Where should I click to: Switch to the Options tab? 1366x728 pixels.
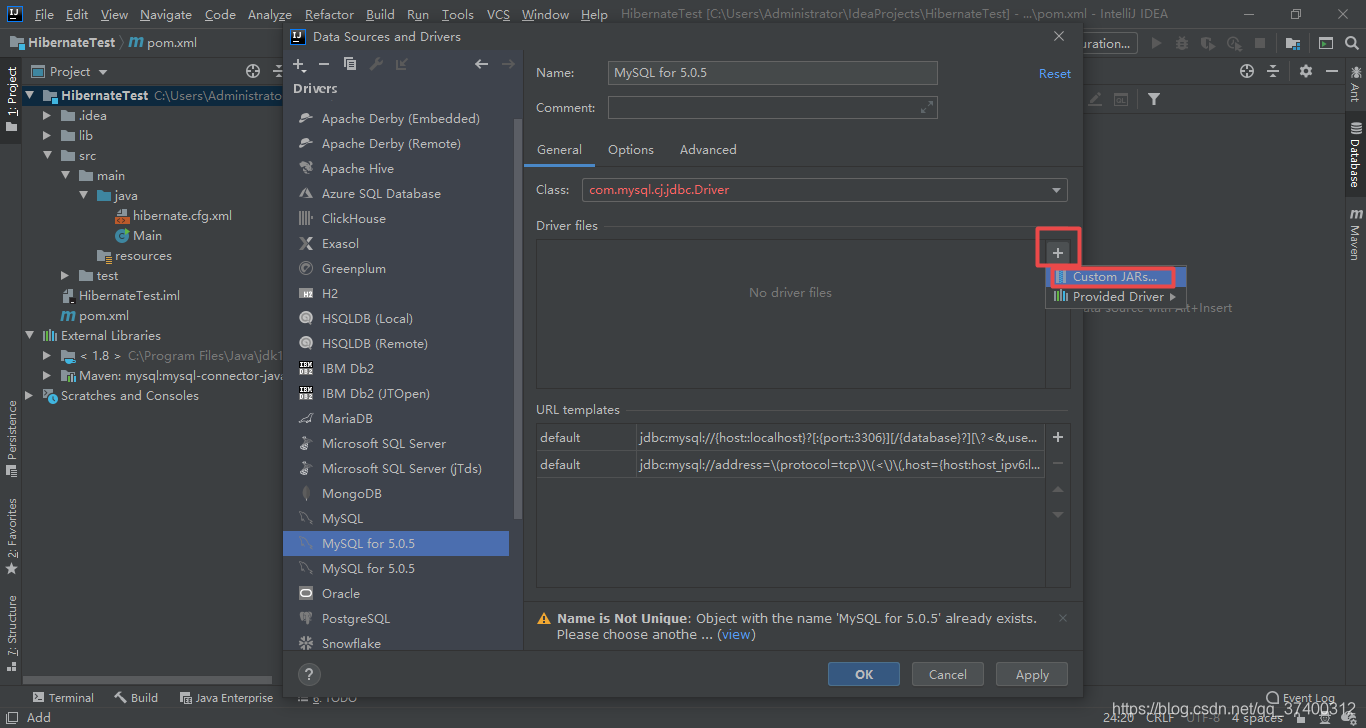[x=631, y=149]
